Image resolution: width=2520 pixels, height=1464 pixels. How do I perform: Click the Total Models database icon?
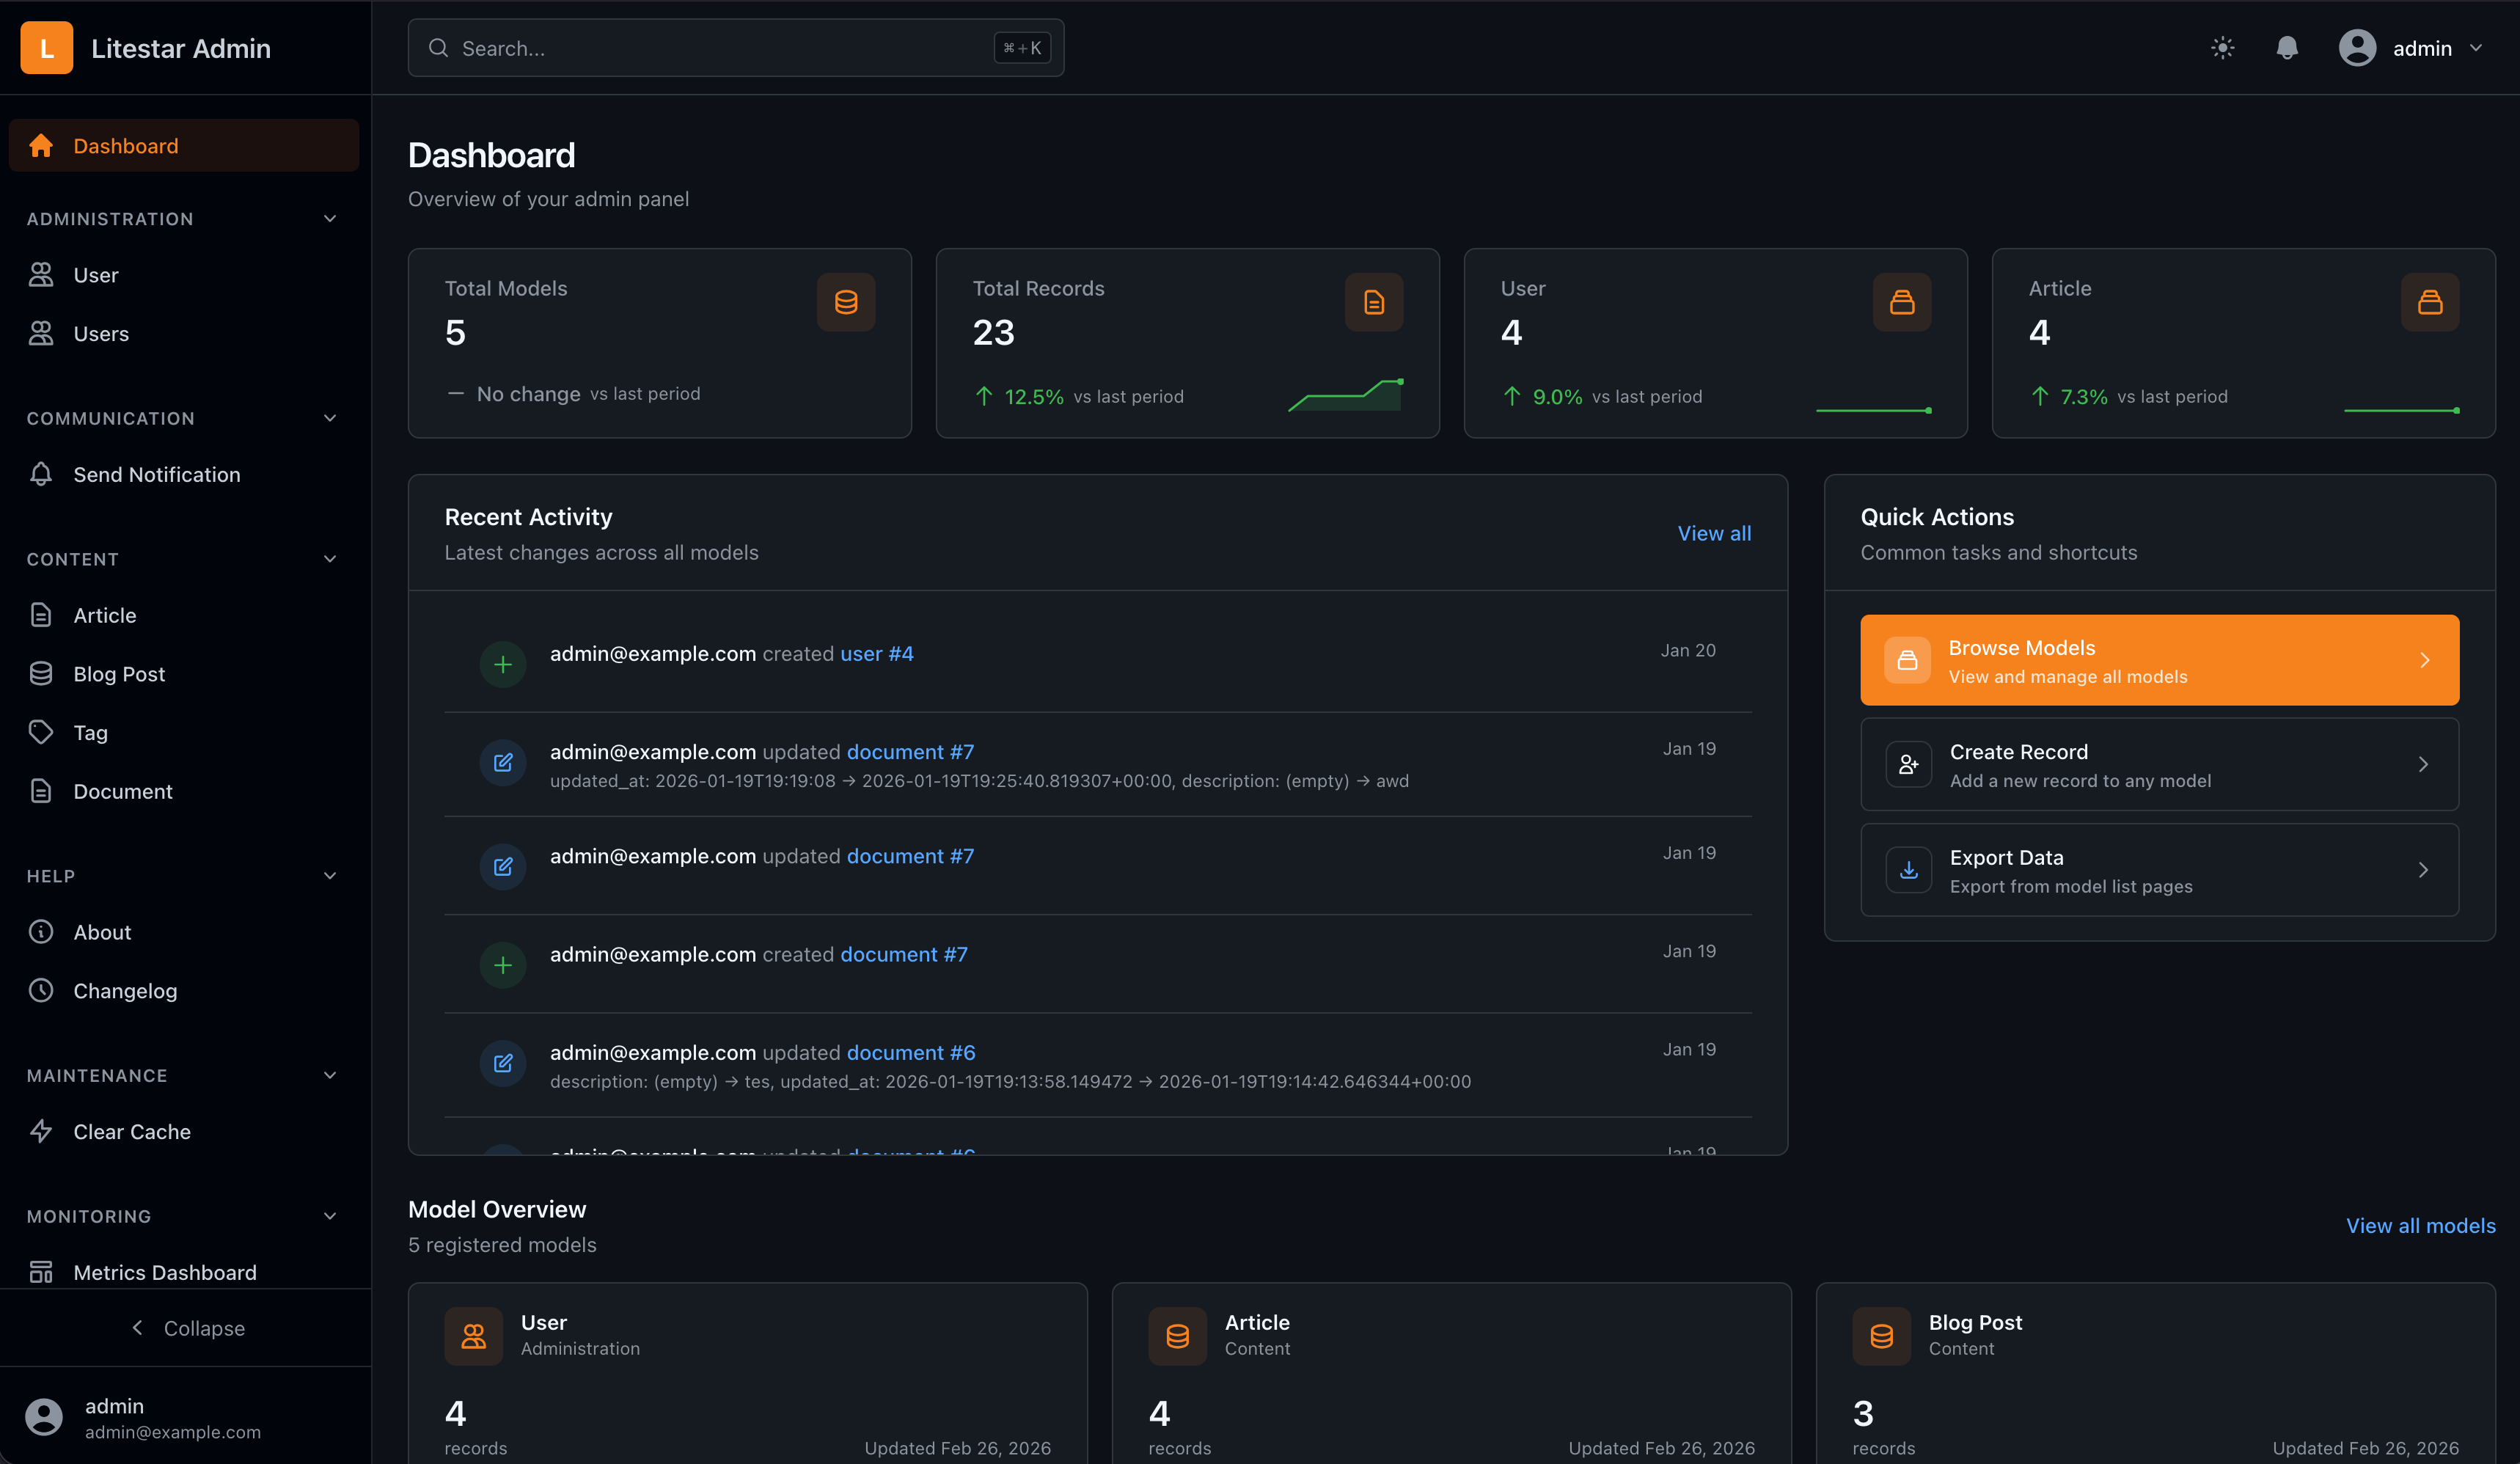coord(845,302)
